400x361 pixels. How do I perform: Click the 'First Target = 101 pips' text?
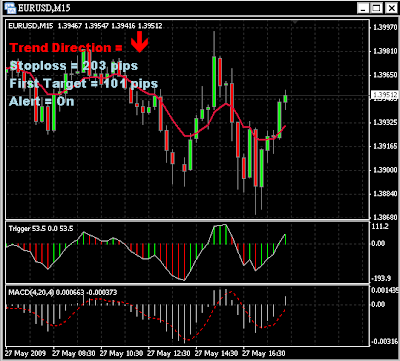coord(84,83)
